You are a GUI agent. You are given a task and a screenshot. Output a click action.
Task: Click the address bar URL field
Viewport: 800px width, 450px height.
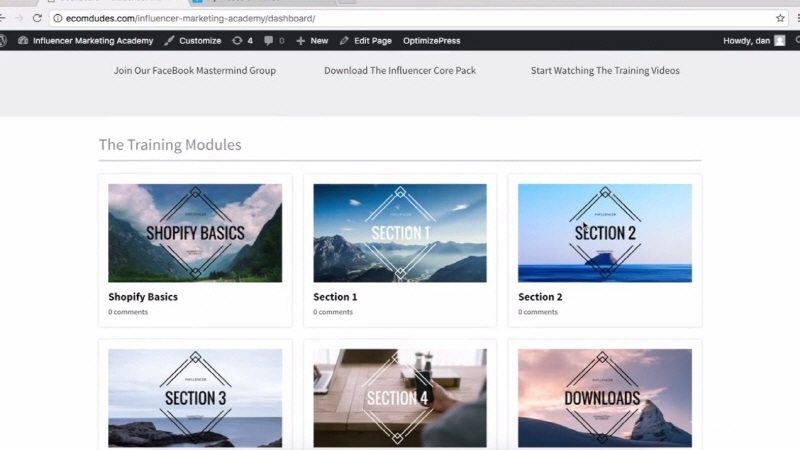(x=418, y=18)
